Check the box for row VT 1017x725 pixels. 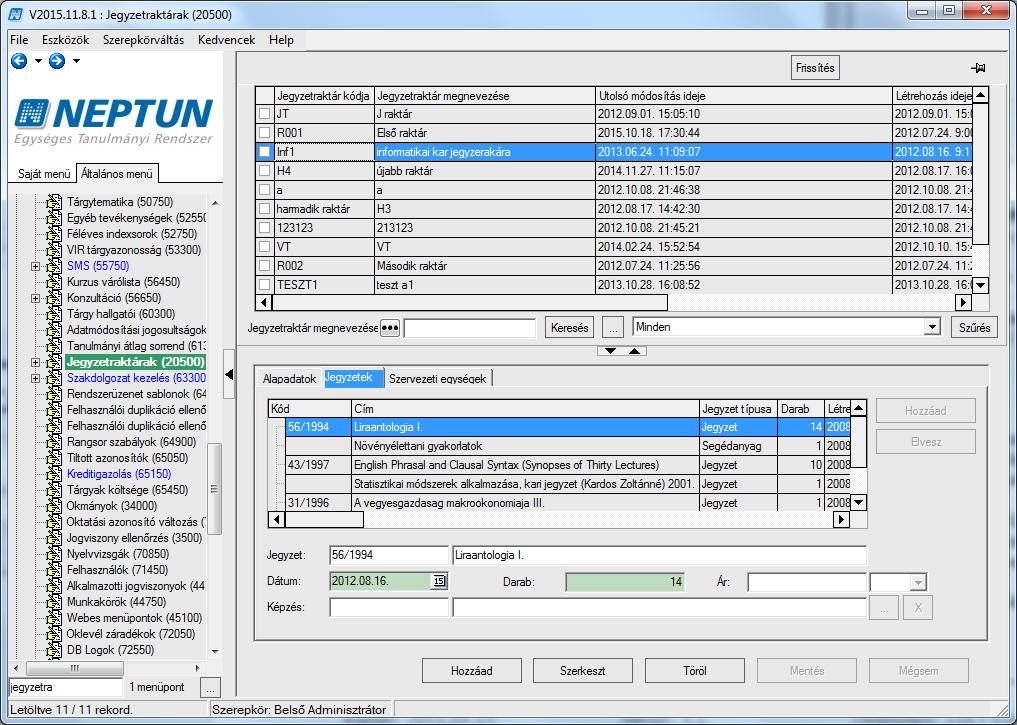point(265,247)
